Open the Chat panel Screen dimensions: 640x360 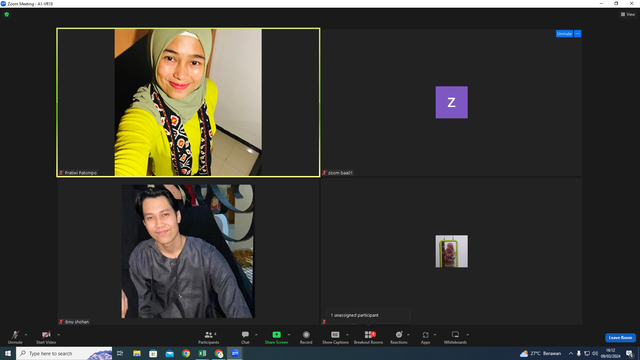click(245, 337)
